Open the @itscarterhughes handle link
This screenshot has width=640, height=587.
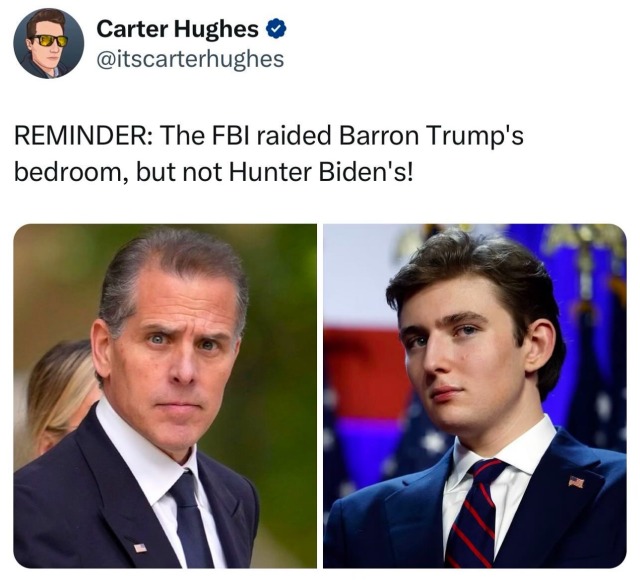tap(190, 59)
